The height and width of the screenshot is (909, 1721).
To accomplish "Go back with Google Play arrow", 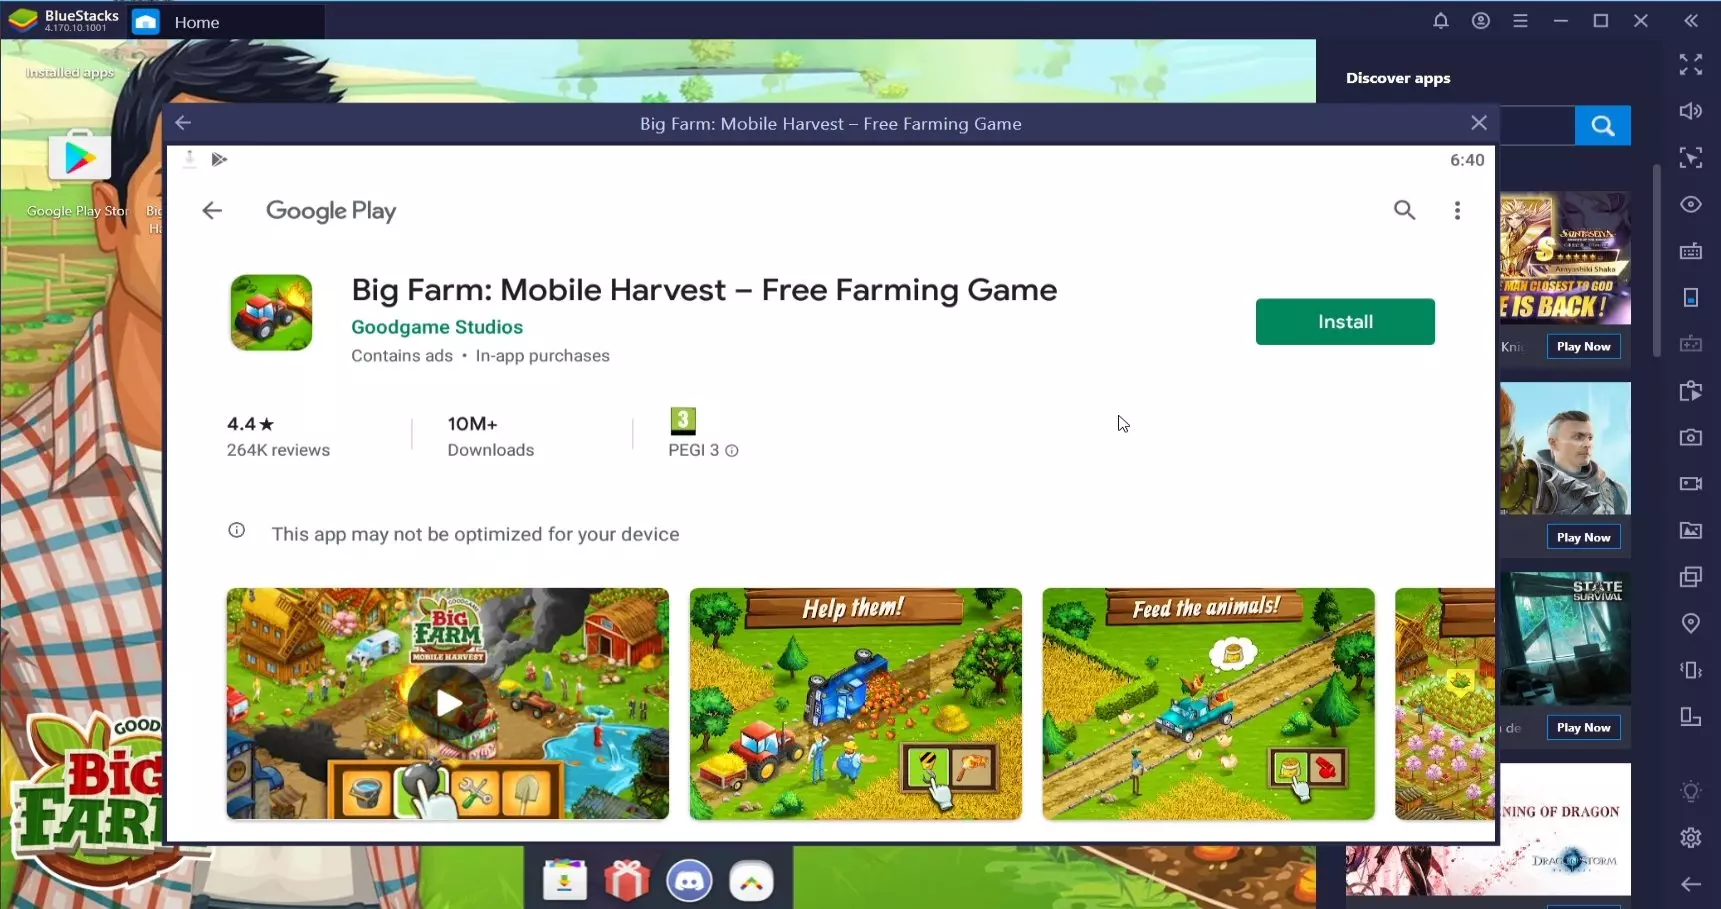I will [211, 210].
